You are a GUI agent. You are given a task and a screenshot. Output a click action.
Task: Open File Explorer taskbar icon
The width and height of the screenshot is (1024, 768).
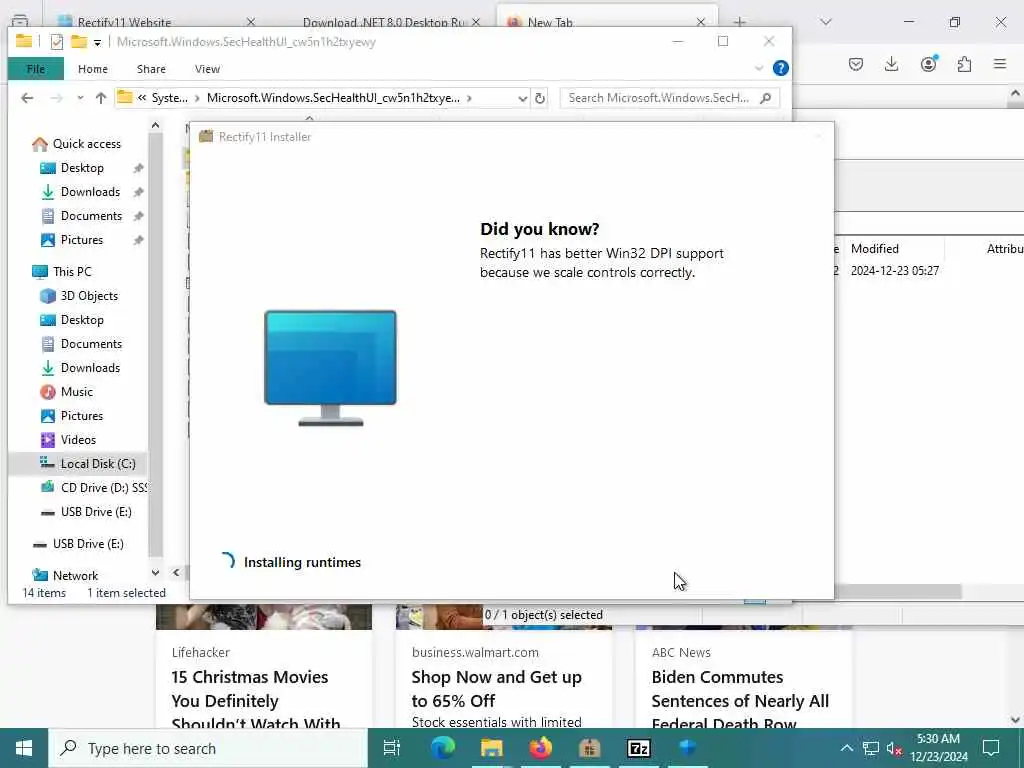pos(492,748)
